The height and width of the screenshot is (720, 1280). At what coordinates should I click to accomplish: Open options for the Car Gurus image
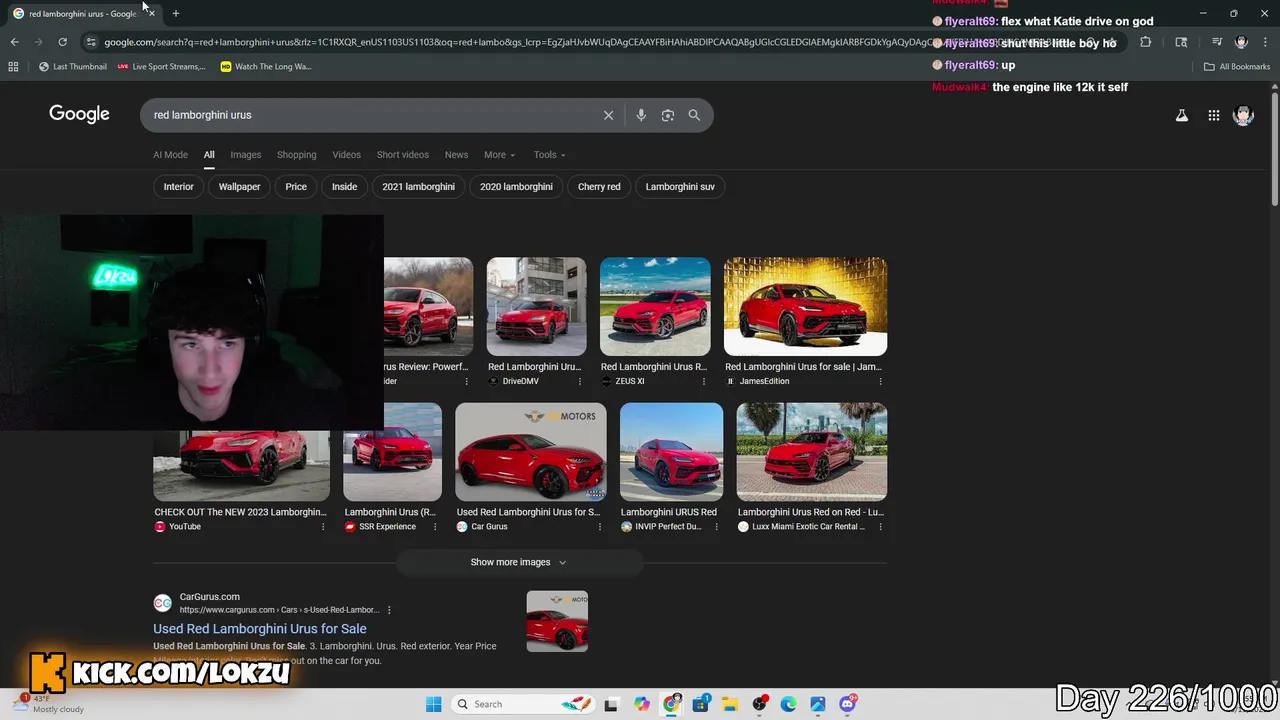click(599, 527)
